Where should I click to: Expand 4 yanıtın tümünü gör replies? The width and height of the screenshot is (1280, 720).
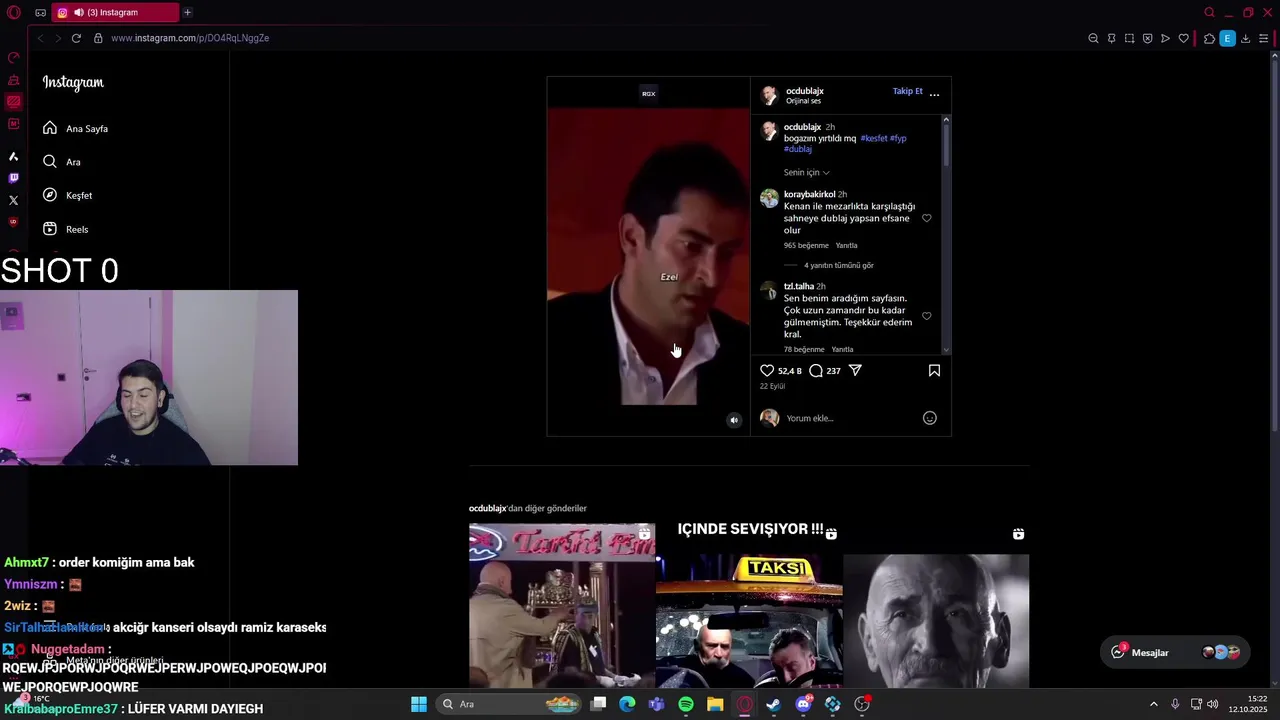click(838, 265)
